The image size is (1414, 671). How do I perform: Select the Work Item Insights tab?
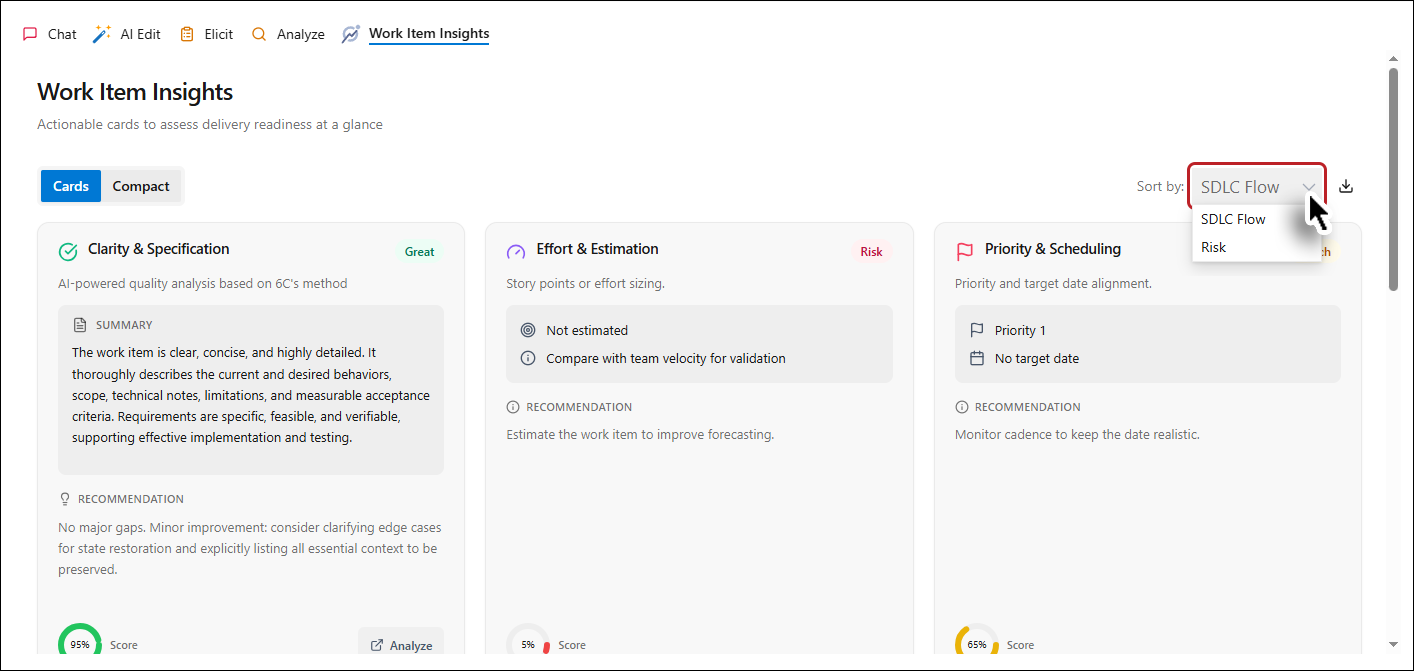416,34
